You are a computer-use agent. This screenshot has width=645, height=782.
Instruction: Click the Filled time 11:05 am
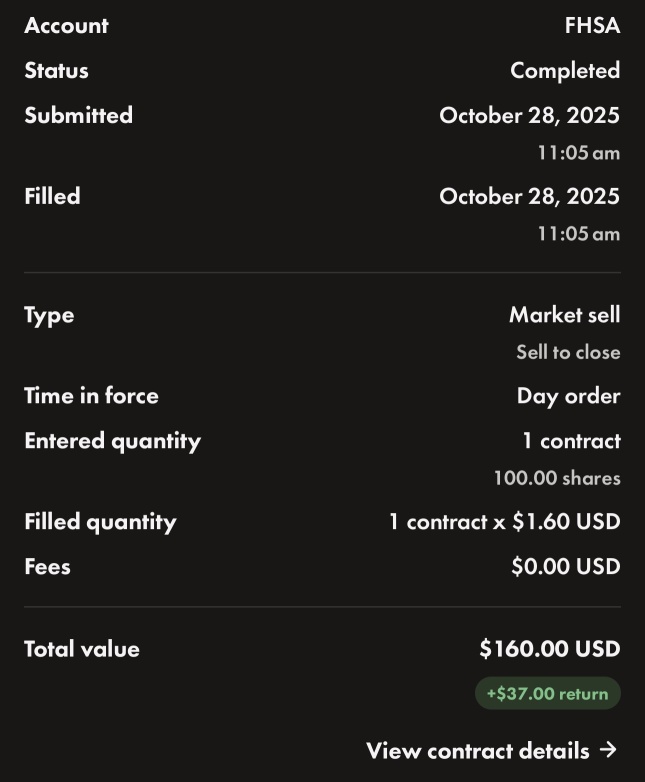point(579,233)
